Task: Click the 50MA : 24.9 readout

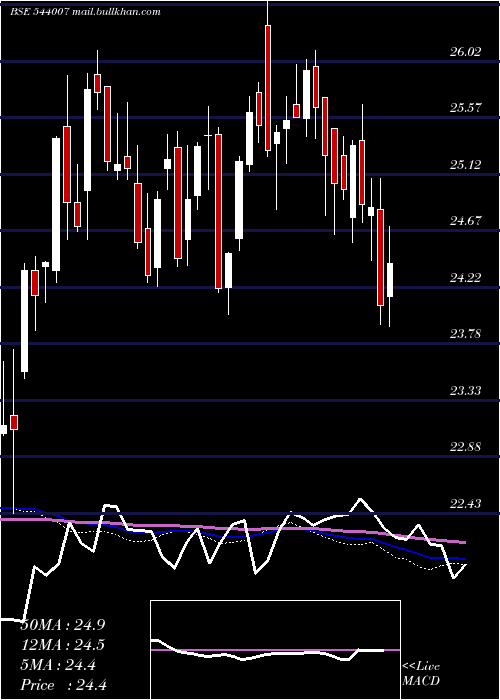Action: [x=63, y=625]
